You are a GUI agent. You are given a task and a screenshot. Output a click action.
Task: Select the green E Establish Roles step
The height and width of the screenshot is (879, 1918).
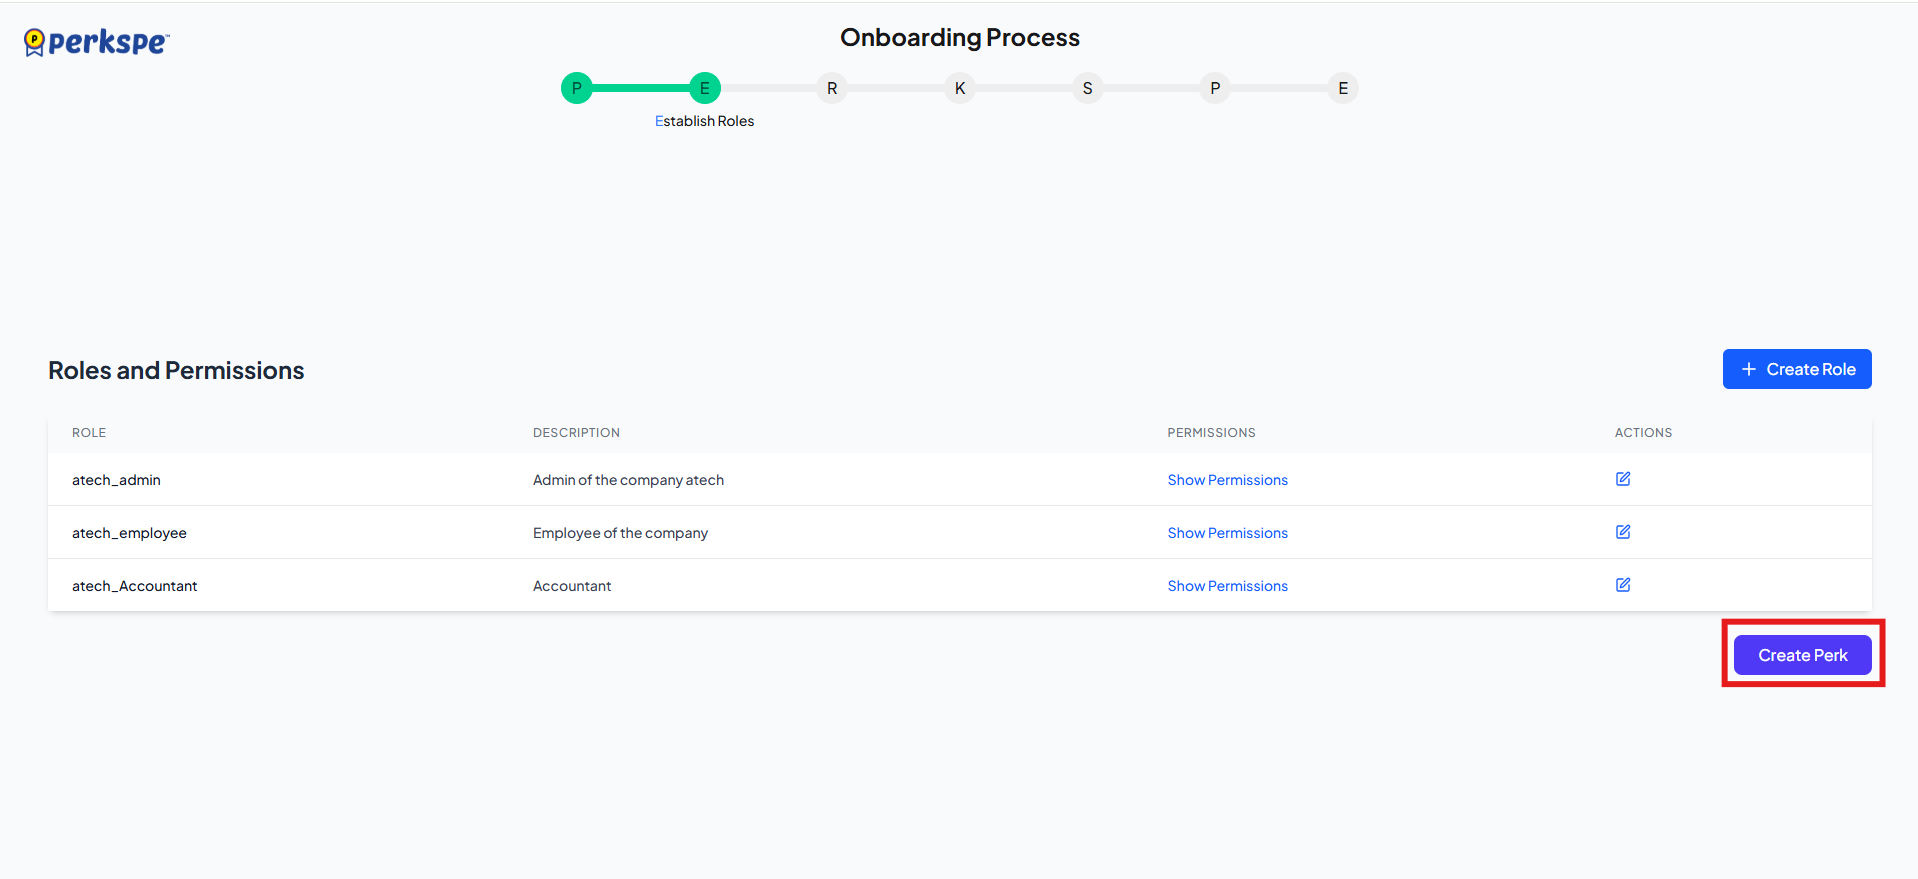[705, 88]
